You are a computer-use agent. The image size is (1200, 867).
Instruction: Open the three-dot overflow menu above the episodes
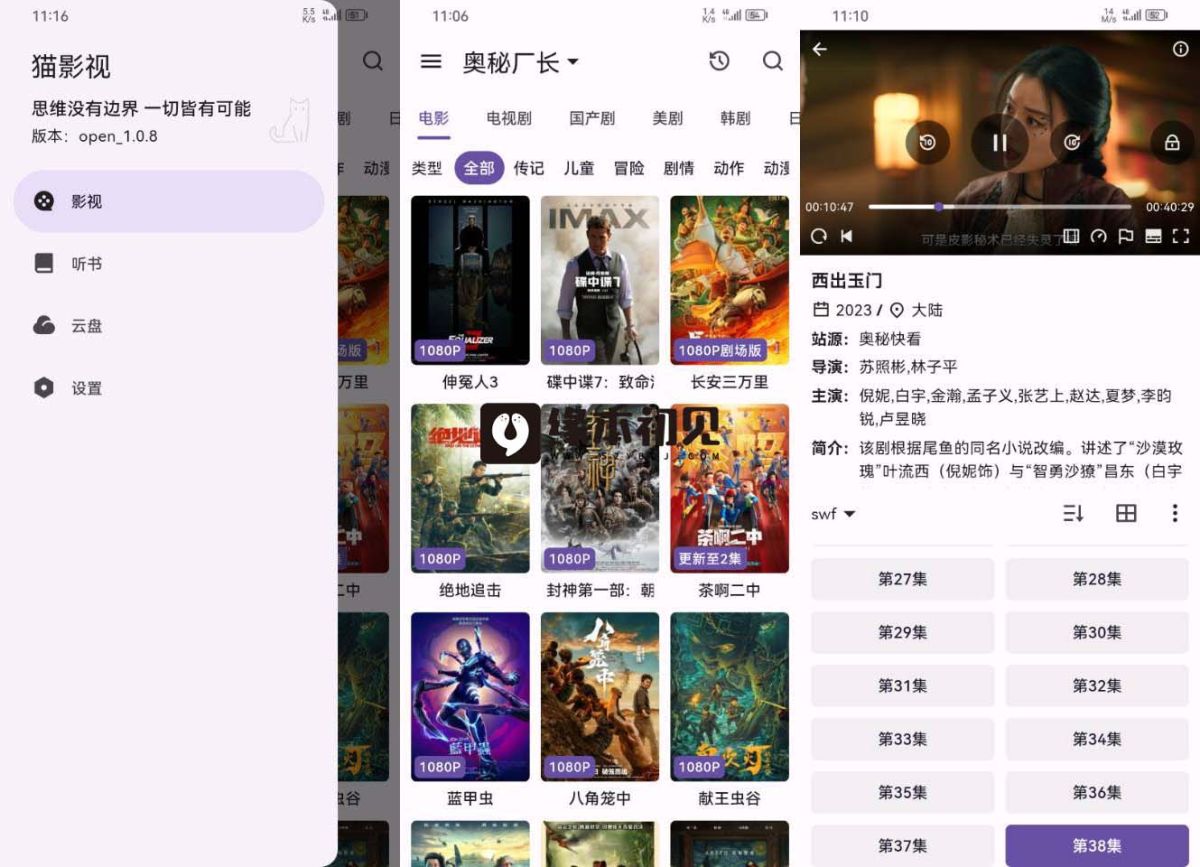1175,513
